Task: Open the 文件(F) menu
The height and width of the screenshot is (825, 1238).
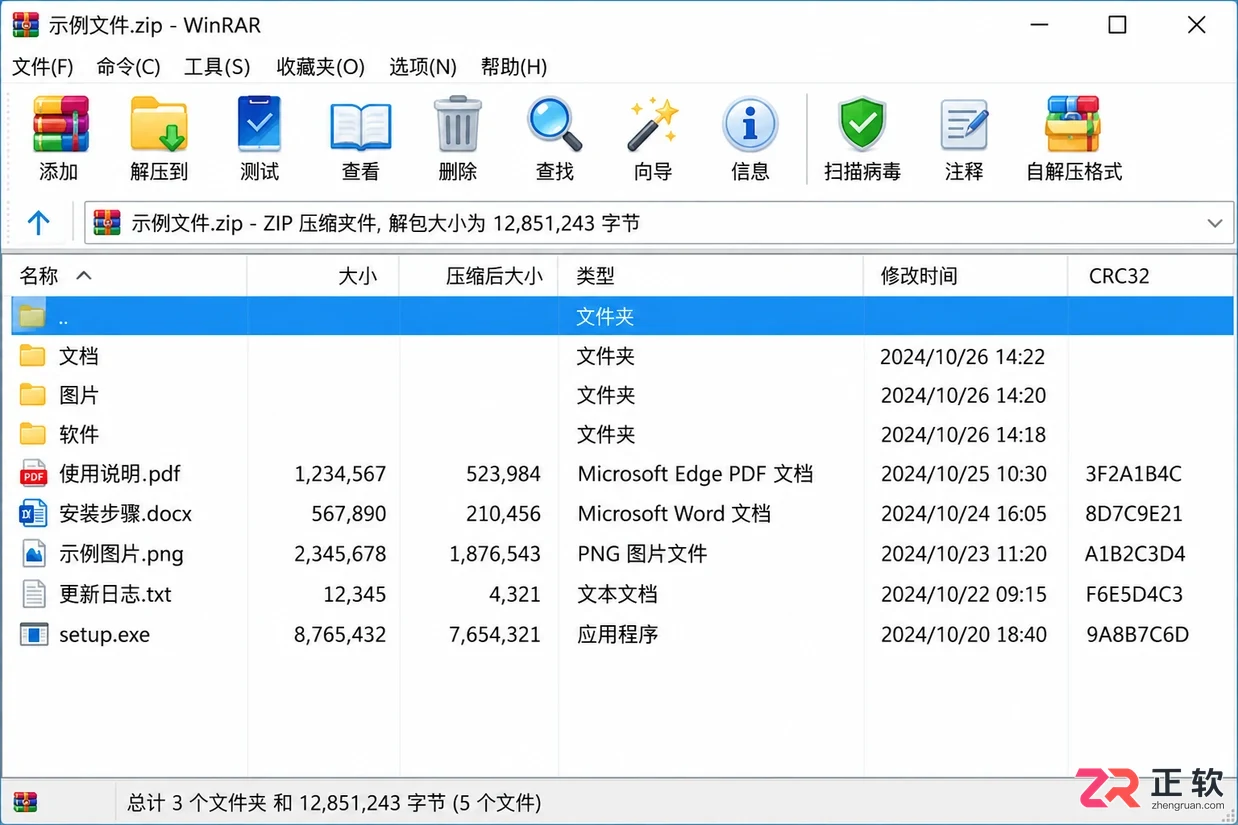Action: pos(43,67)
